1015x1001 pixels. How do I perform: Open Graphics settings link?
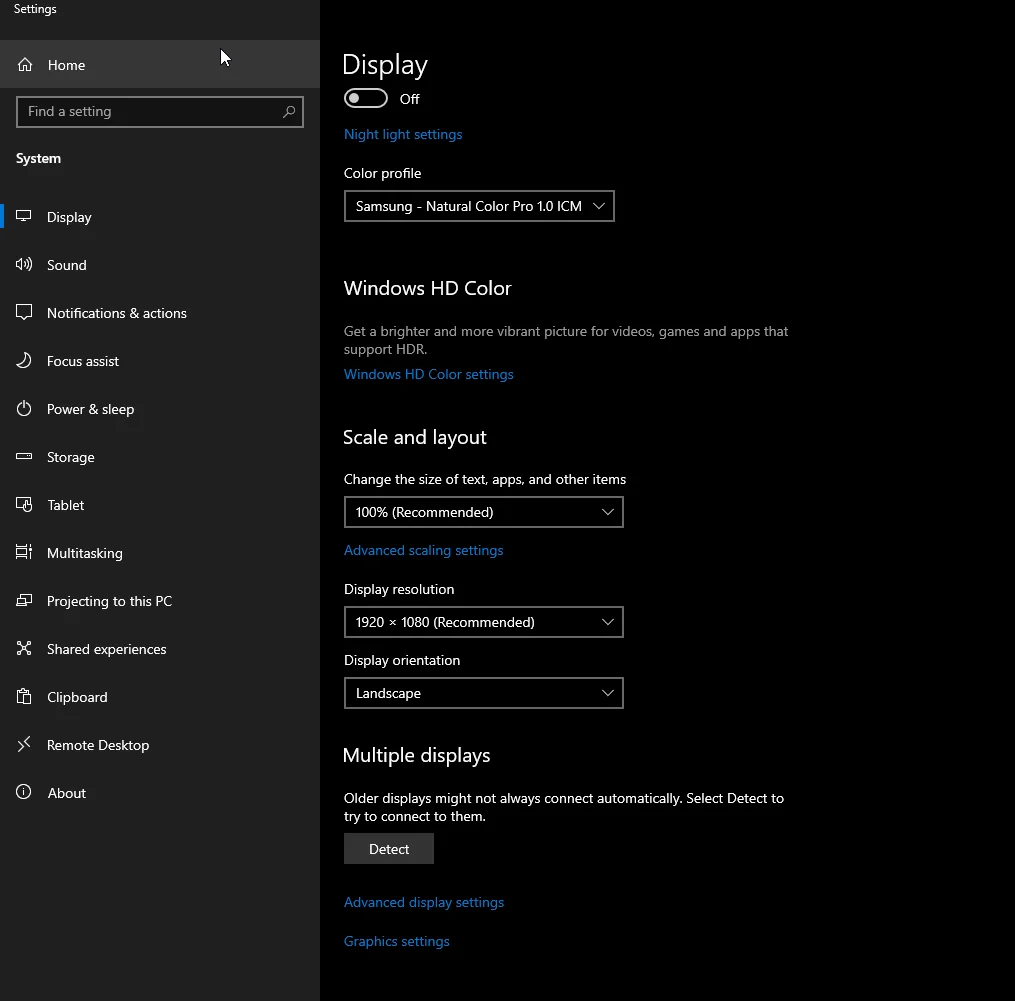coord(396,941)
